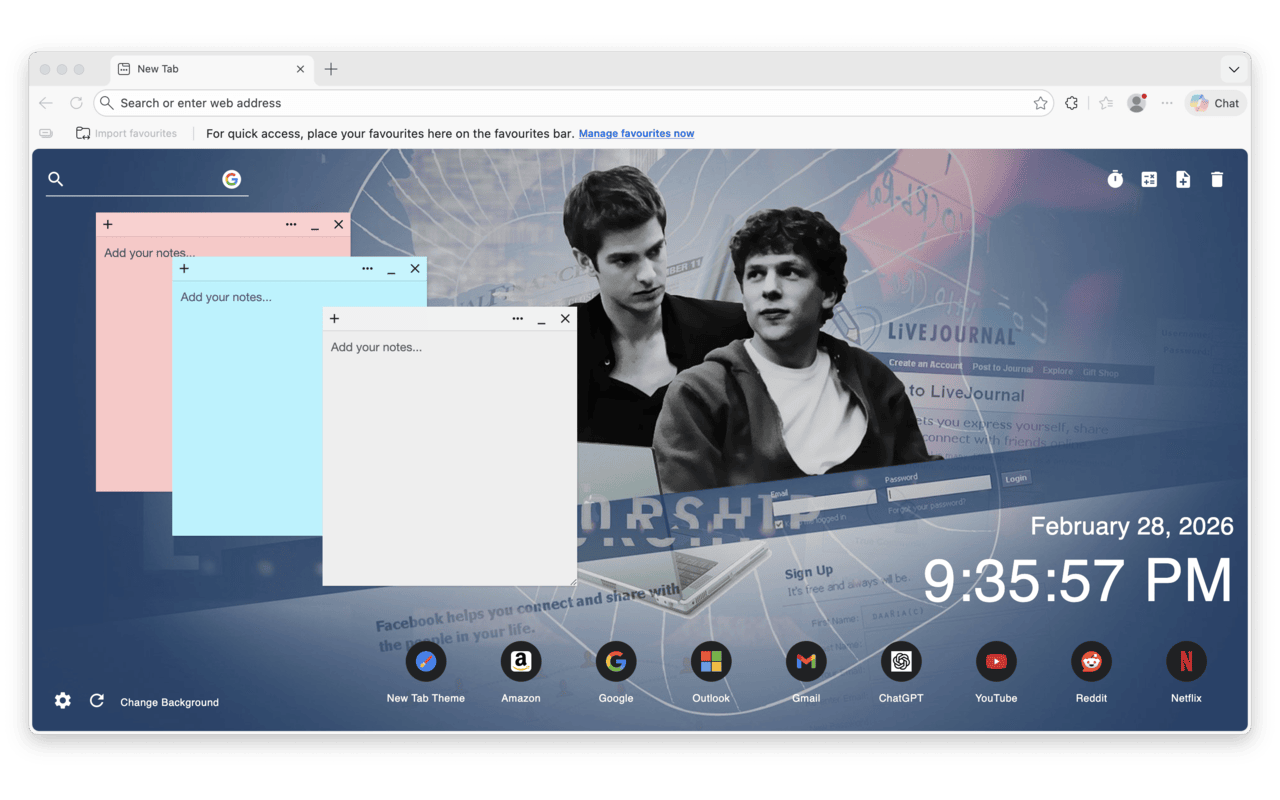Screen dimensions: 1280x800
Task: Select the New Tab tab
Action: pos(212,69)
